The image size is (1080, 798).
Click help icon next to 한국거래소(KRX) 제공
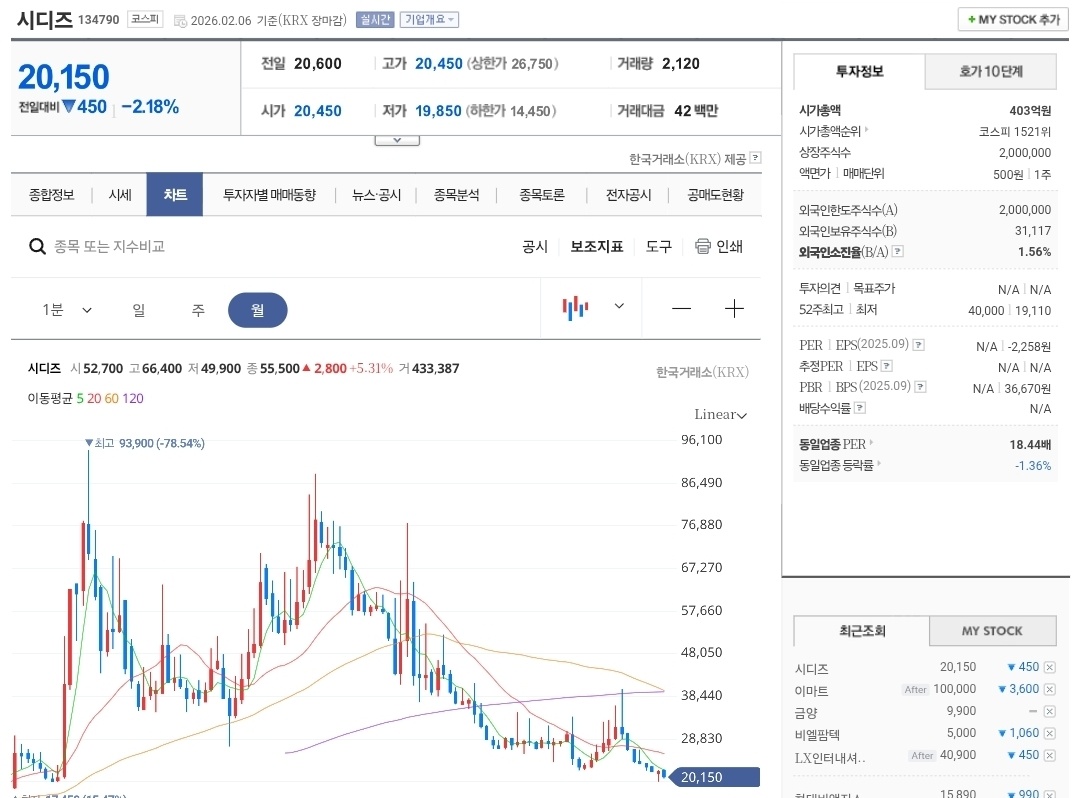(x=755, y=158)
